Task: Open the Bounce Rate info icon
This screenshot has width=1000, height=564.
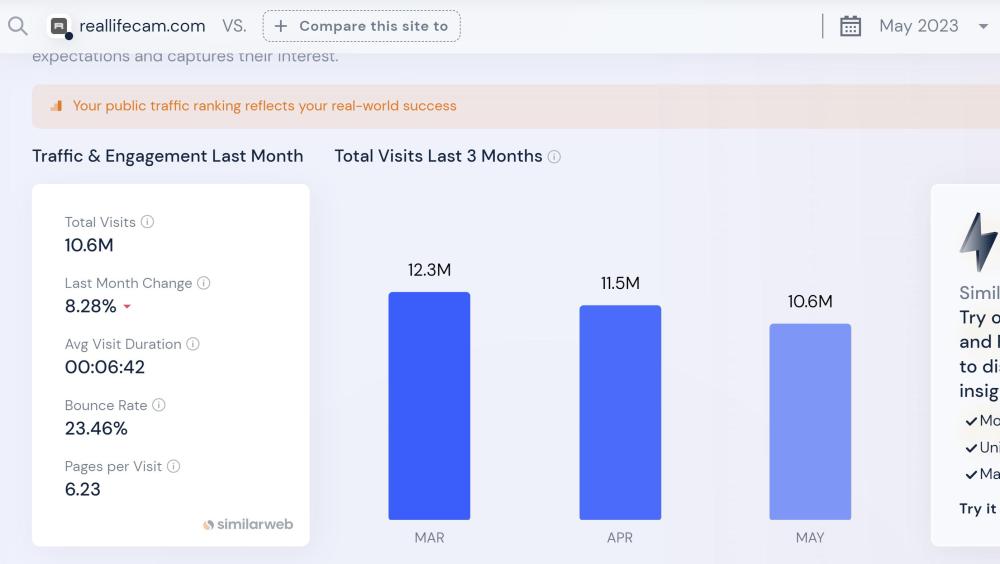Action: (159, 405)
